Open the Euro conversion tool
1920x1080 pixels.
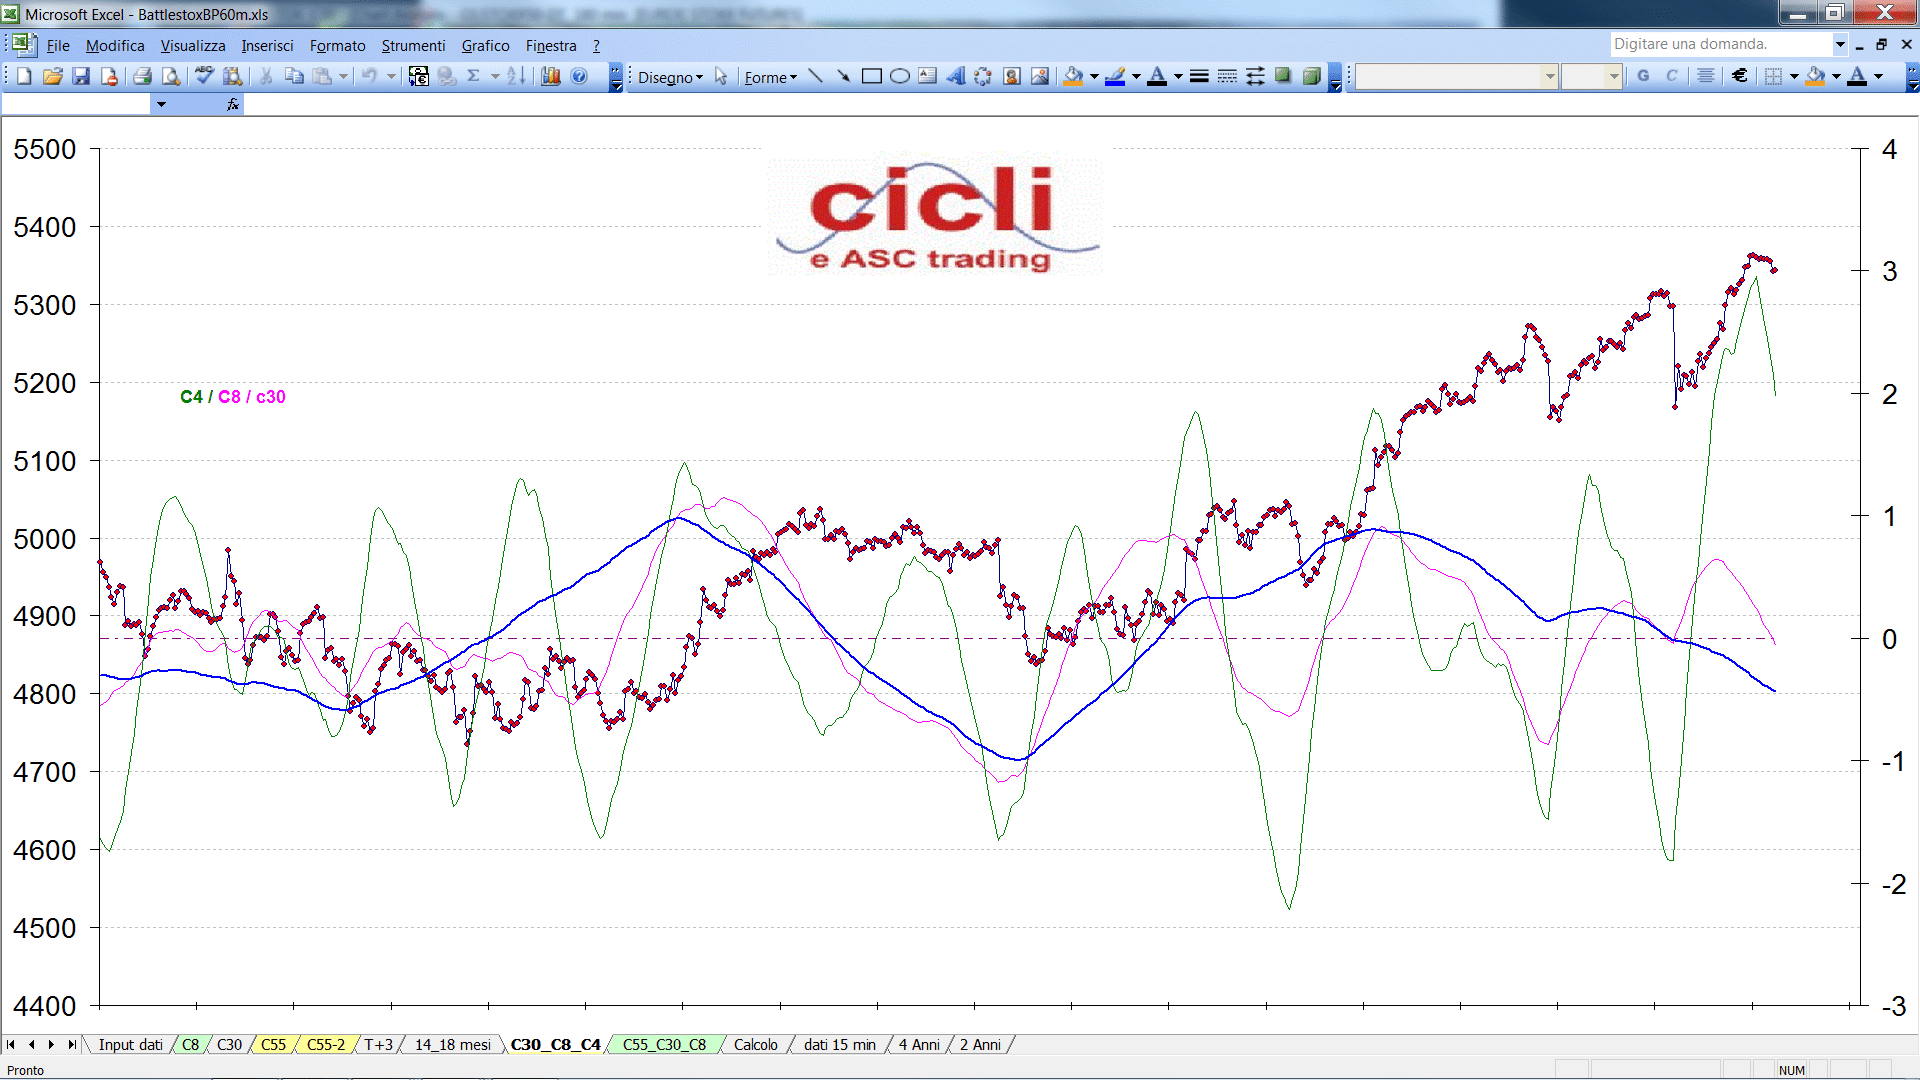point(419,76)
